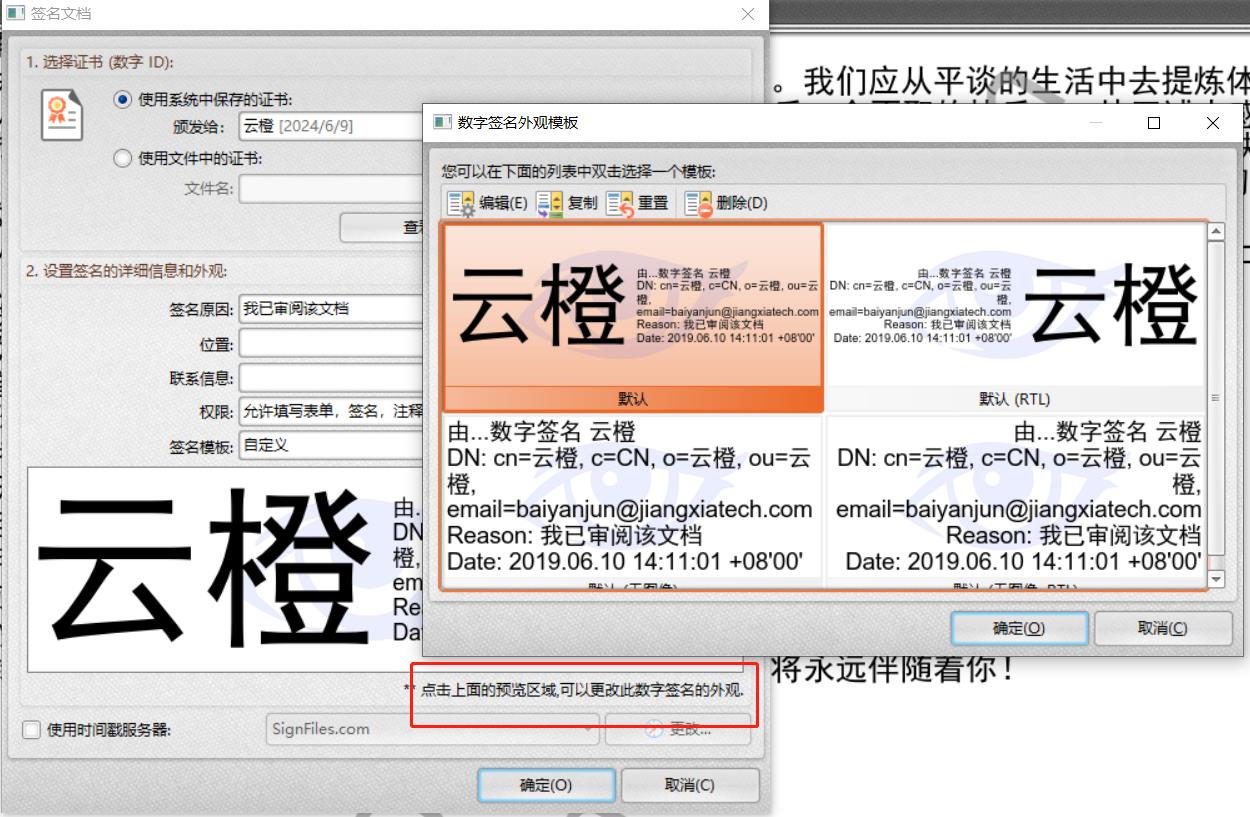The height and width of the screenshot is (817, 1250).
Task: Click 取消(C) in the template dialog
Action: pyautogui.click(x=1163, y=628)
